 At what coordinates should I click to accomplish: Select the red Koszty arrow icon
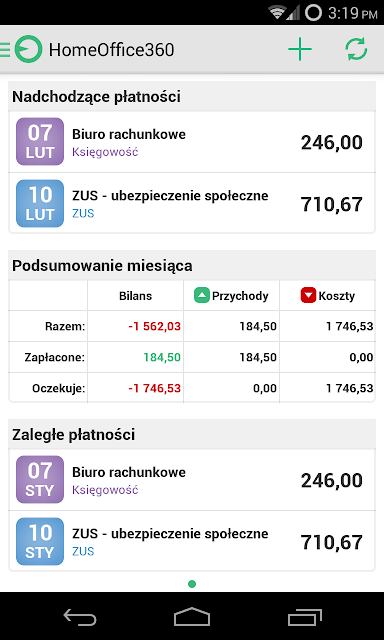[308, 296]
